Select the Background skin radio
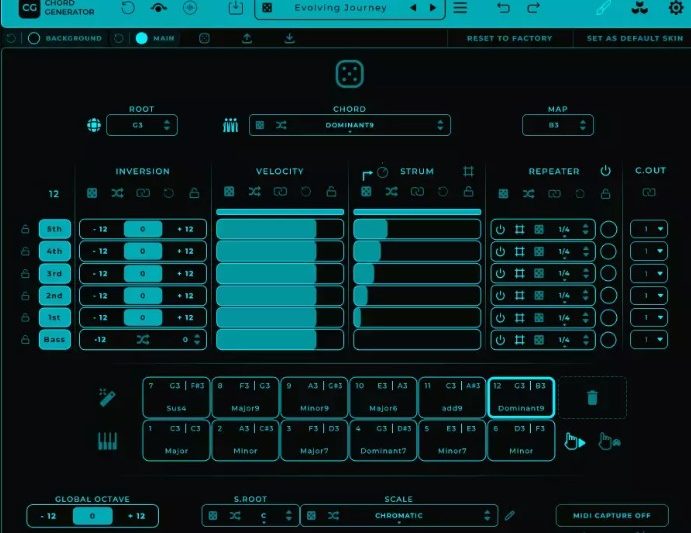This screenshot has height=533, width=691. [x=34, y=38]
